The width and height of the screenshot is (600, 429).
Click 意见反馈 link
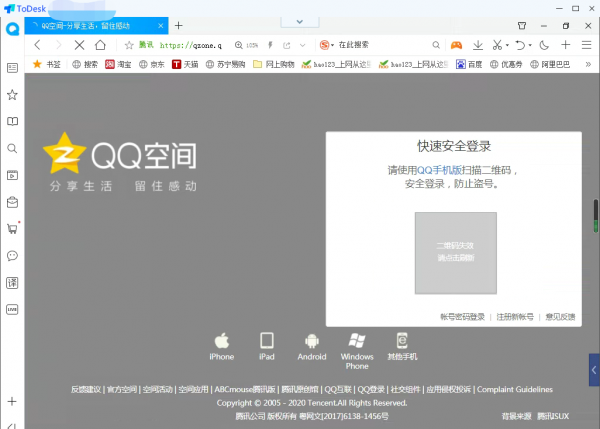pyautogui.click(x=560, y=317)
